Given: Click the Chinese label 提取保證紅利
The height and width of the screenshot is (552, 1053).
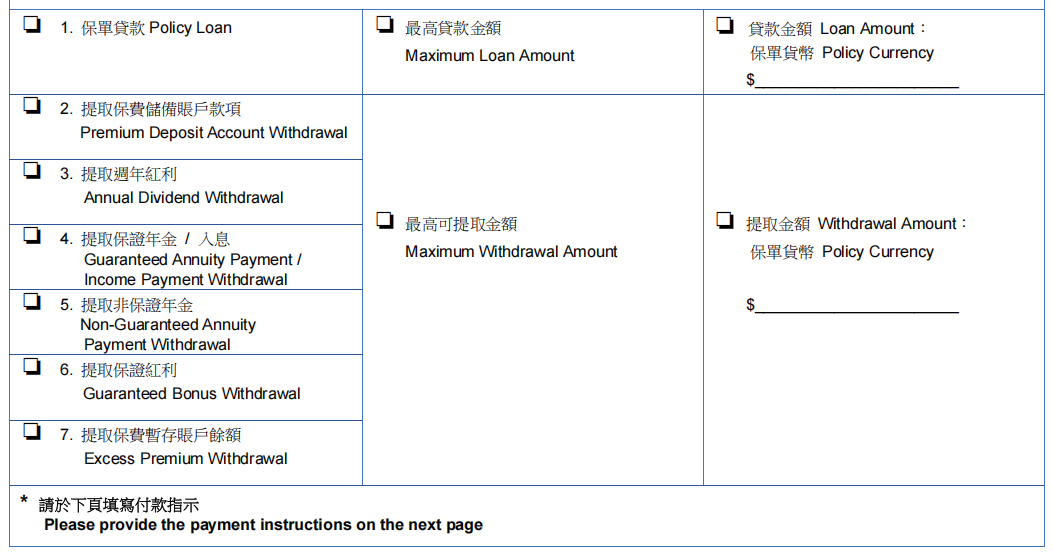Looking at the screenshot, I should [129, 370].
